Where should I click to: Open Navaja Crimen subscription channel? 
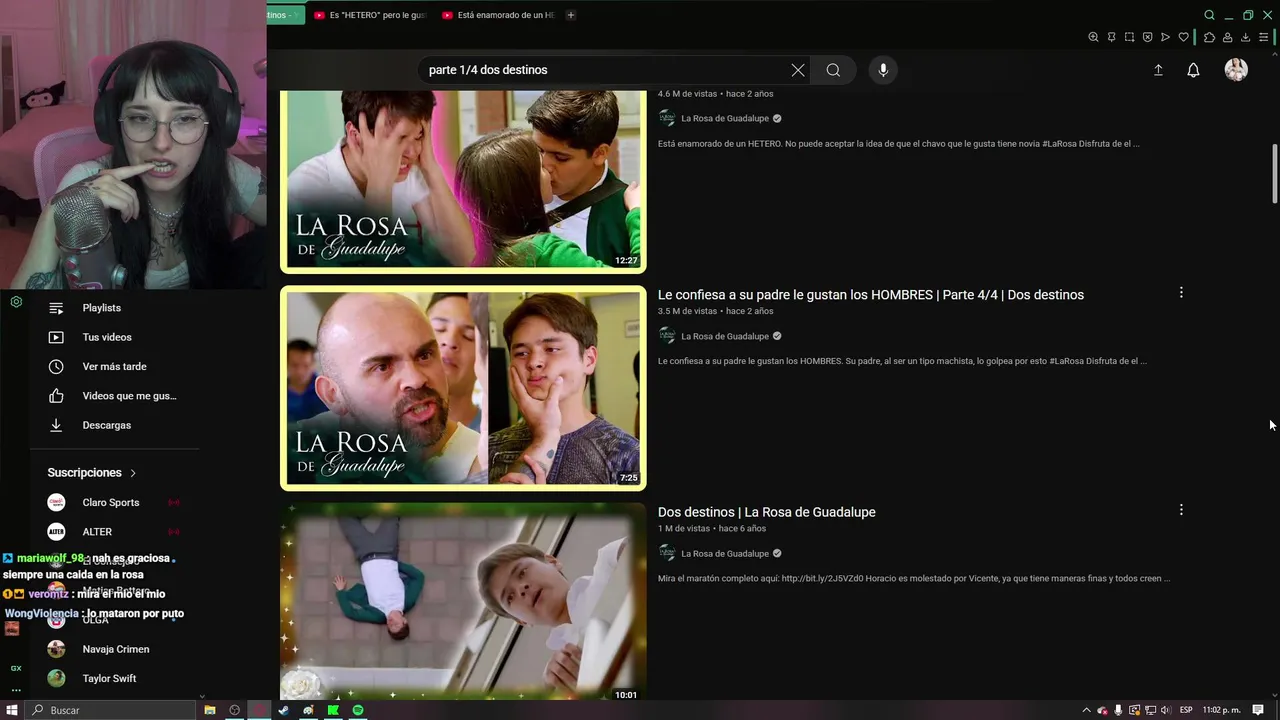(x=115, y=649)
